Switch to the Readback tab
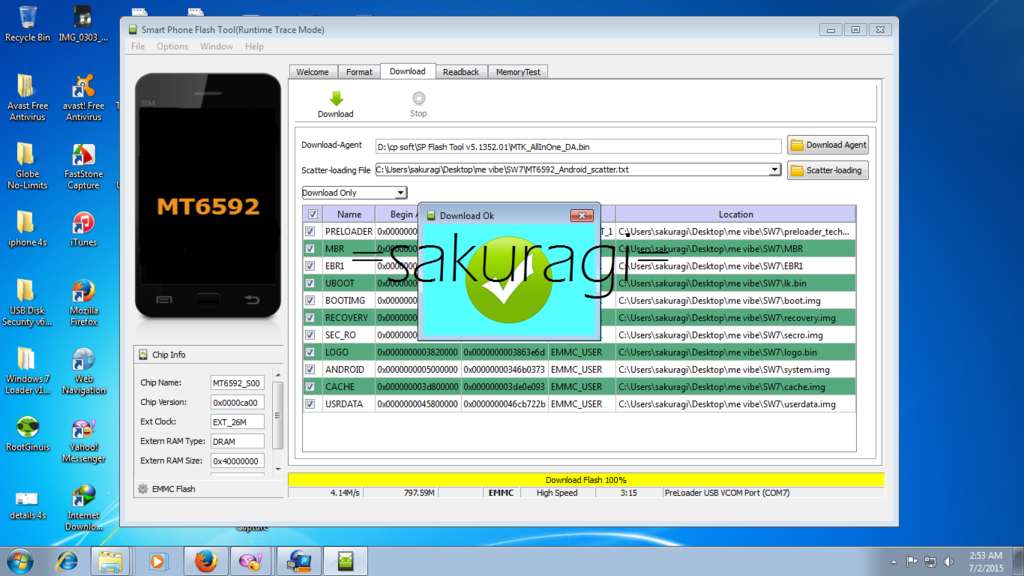Screen dimensions: 1024x576 point(461,72)
